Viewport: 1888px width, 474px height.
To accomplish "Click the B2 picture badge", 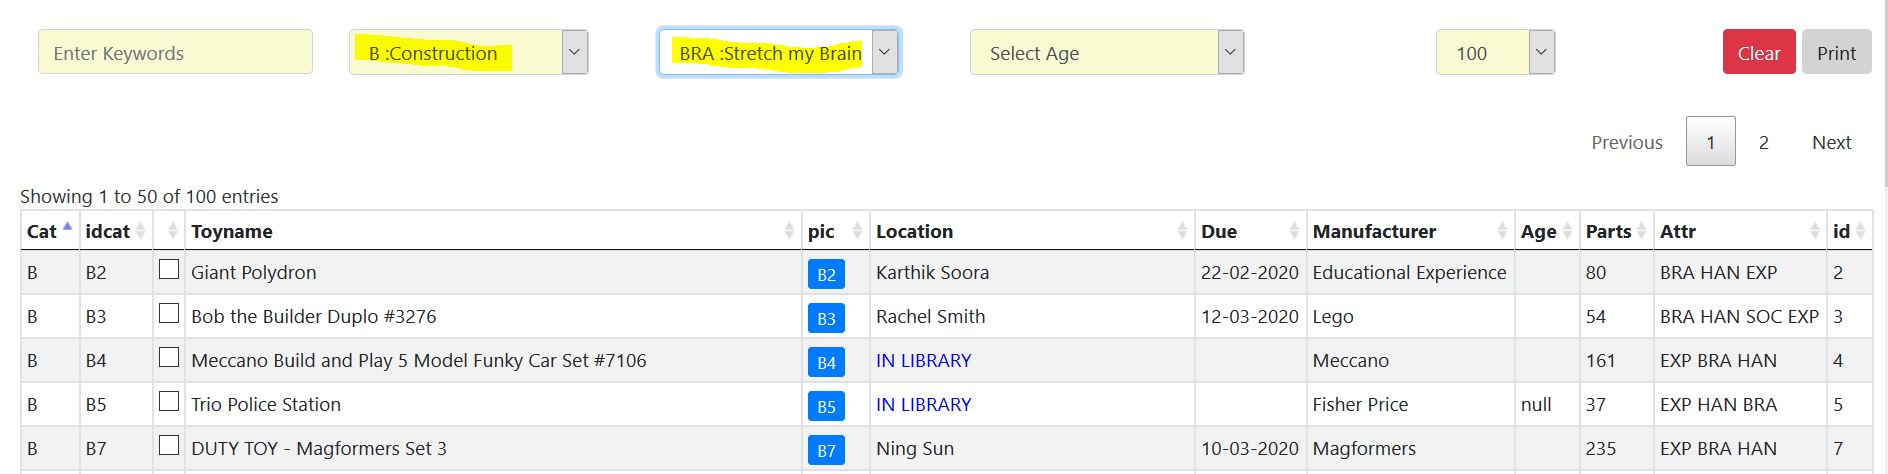I will pos(826,274).
